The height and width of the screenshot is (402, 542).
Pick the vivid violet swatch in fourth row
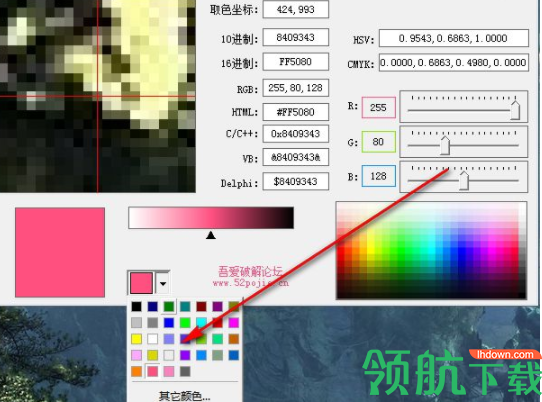click(x=185, y=355)
